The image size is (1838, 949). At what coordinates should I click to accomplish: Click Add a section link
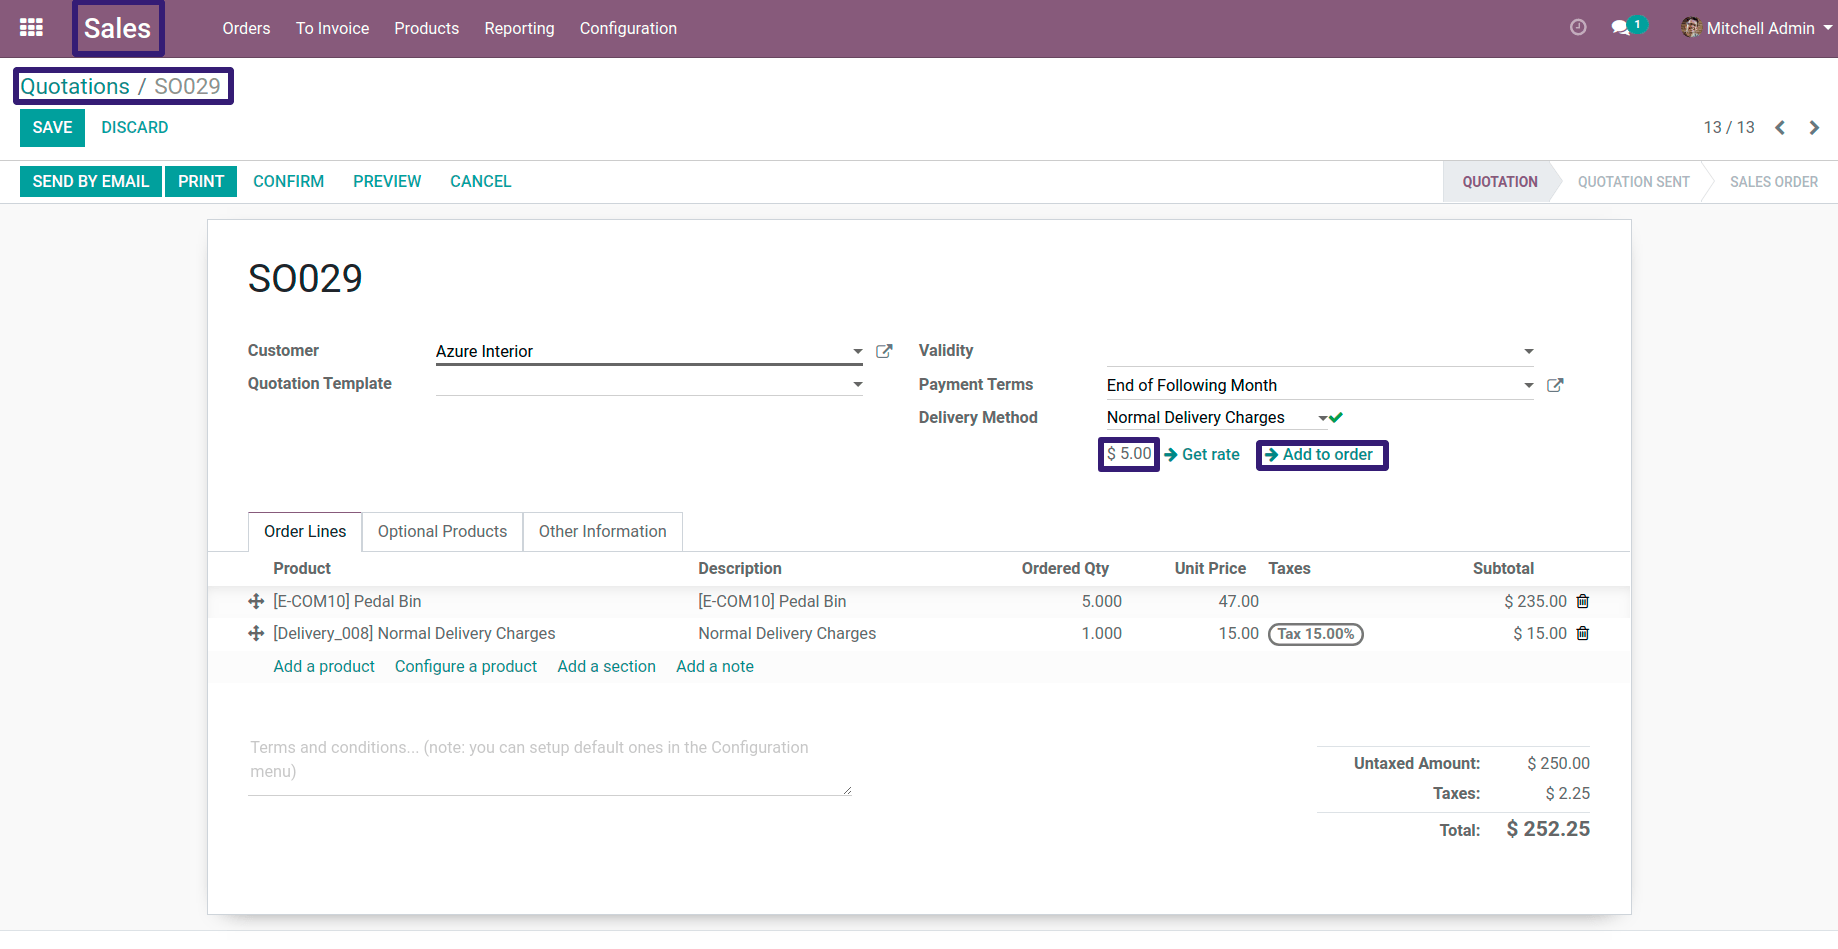[606, 666]
